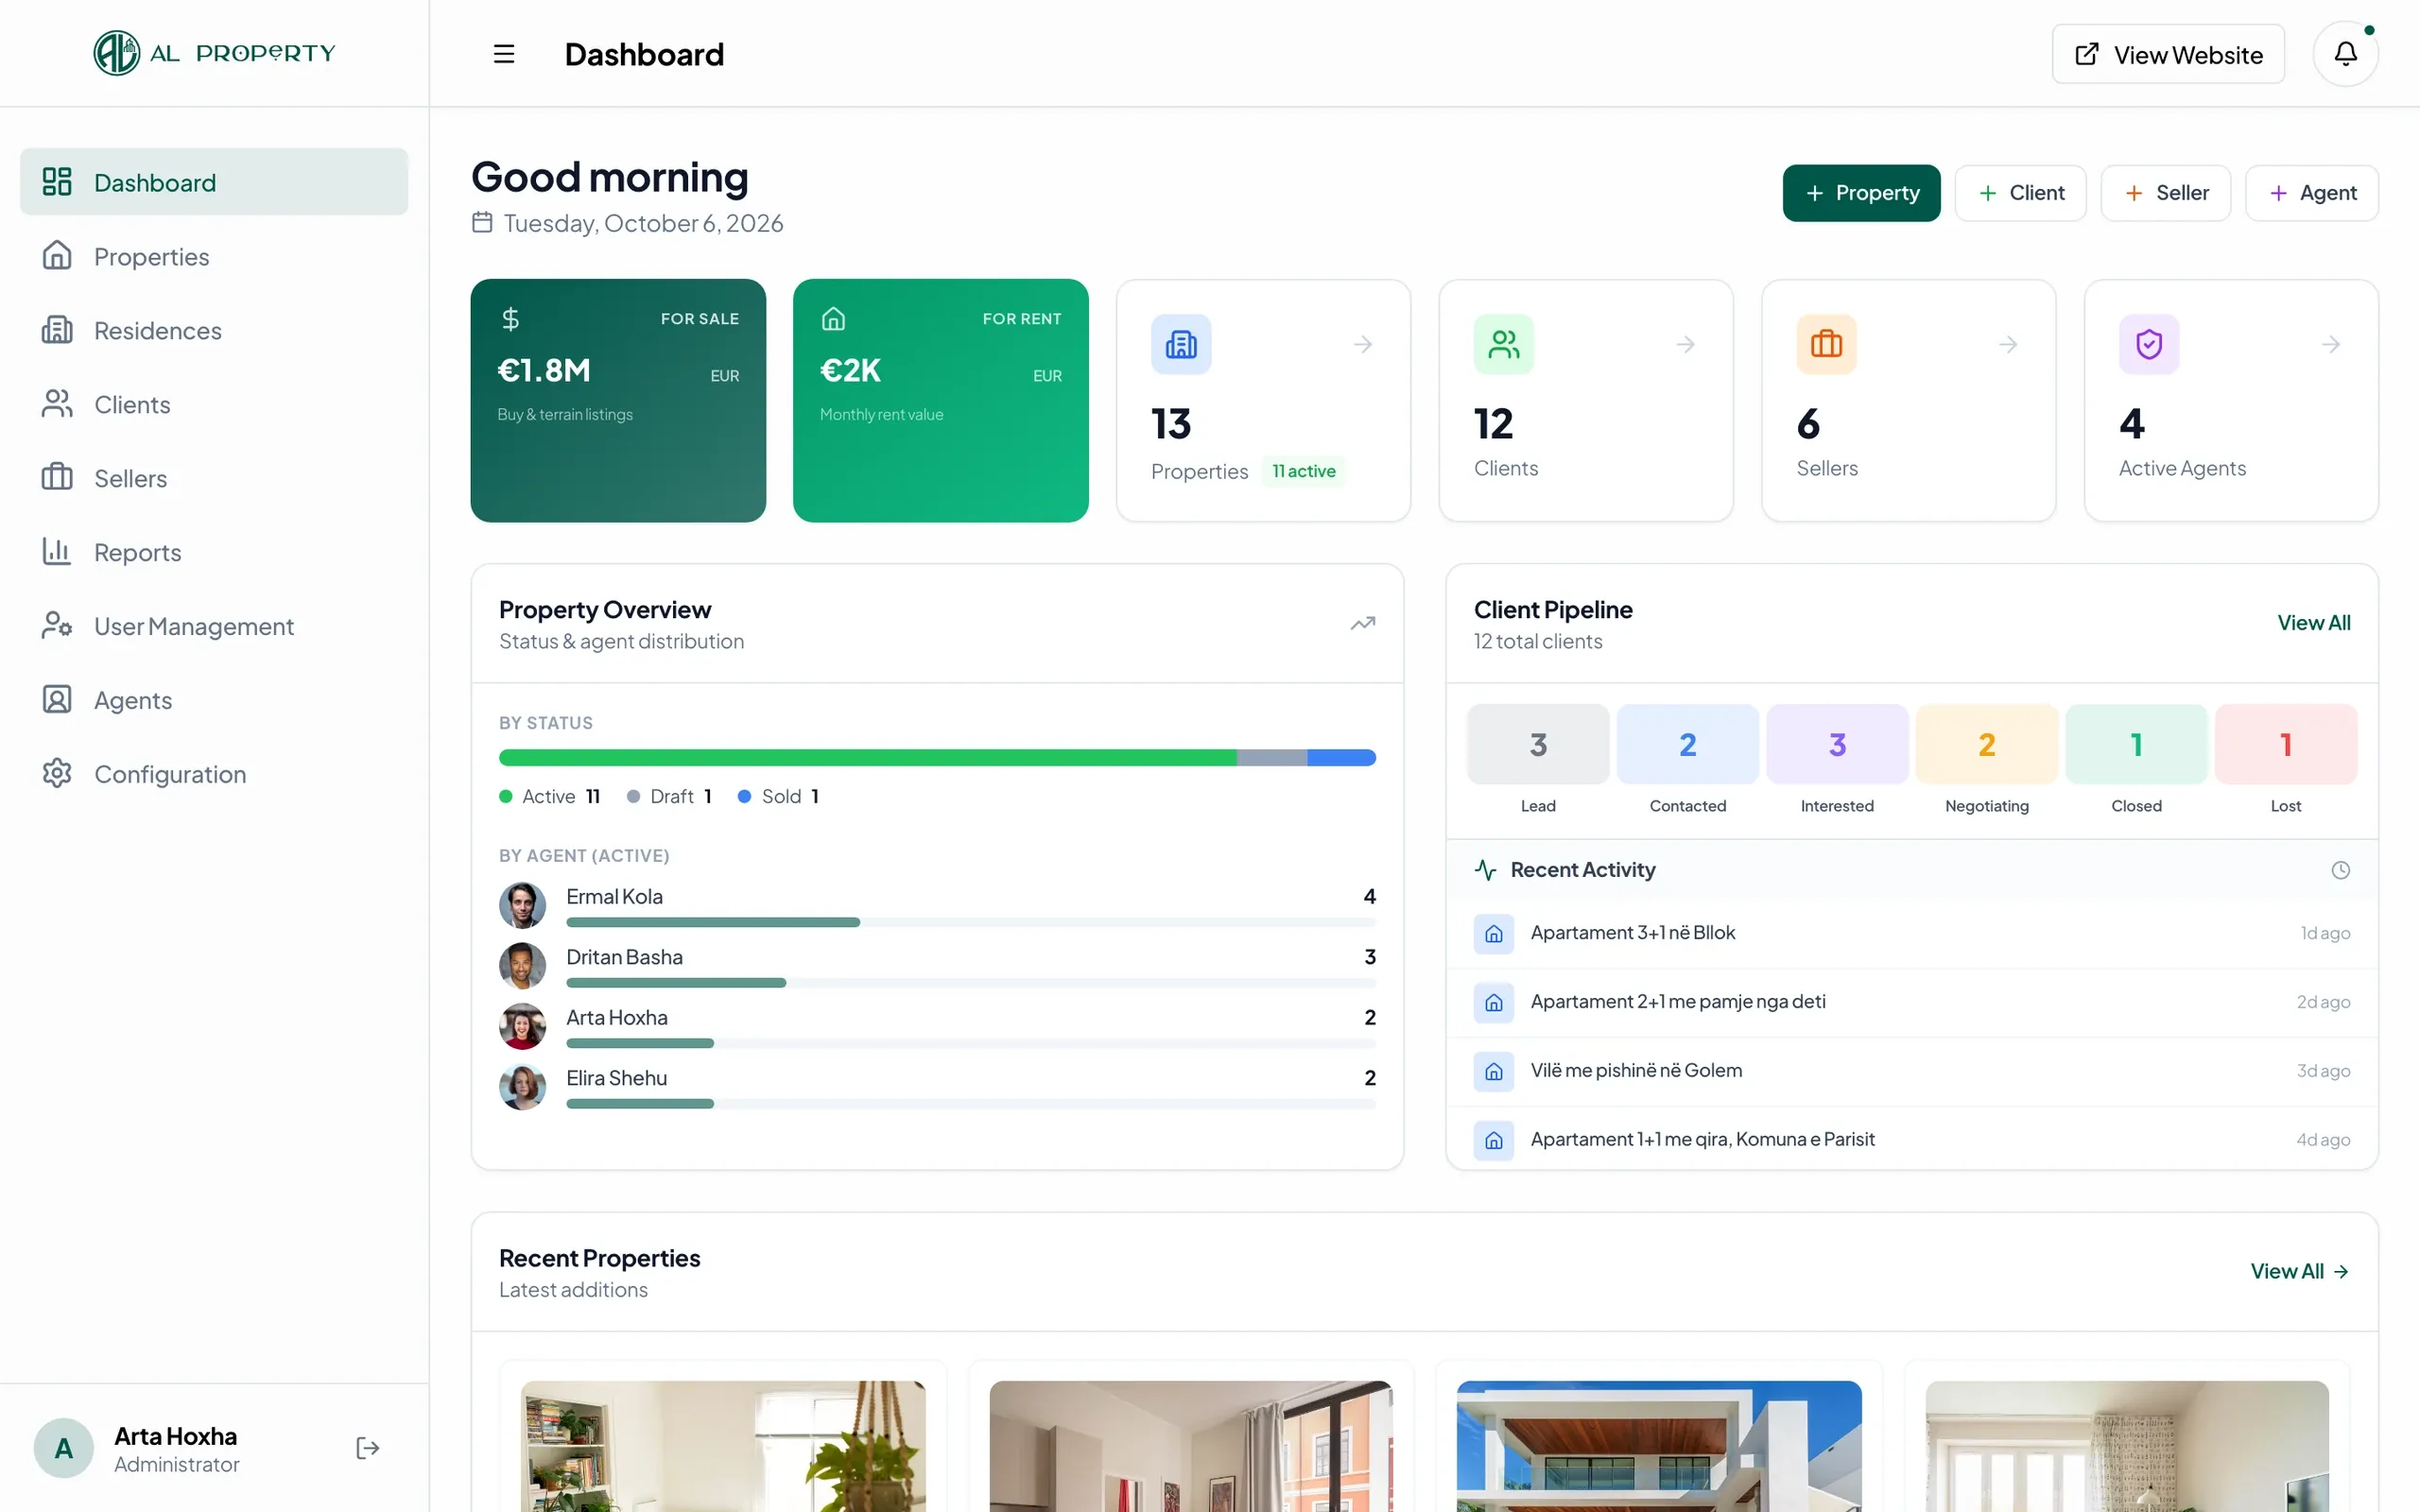Go to Residences in the sidebar
2420x1512 pixels.
(214, 330)
